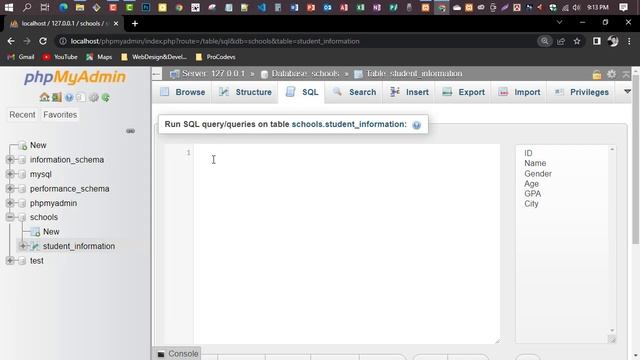Open the Search tab
This screenshot has width=640, height=360.
354,92
